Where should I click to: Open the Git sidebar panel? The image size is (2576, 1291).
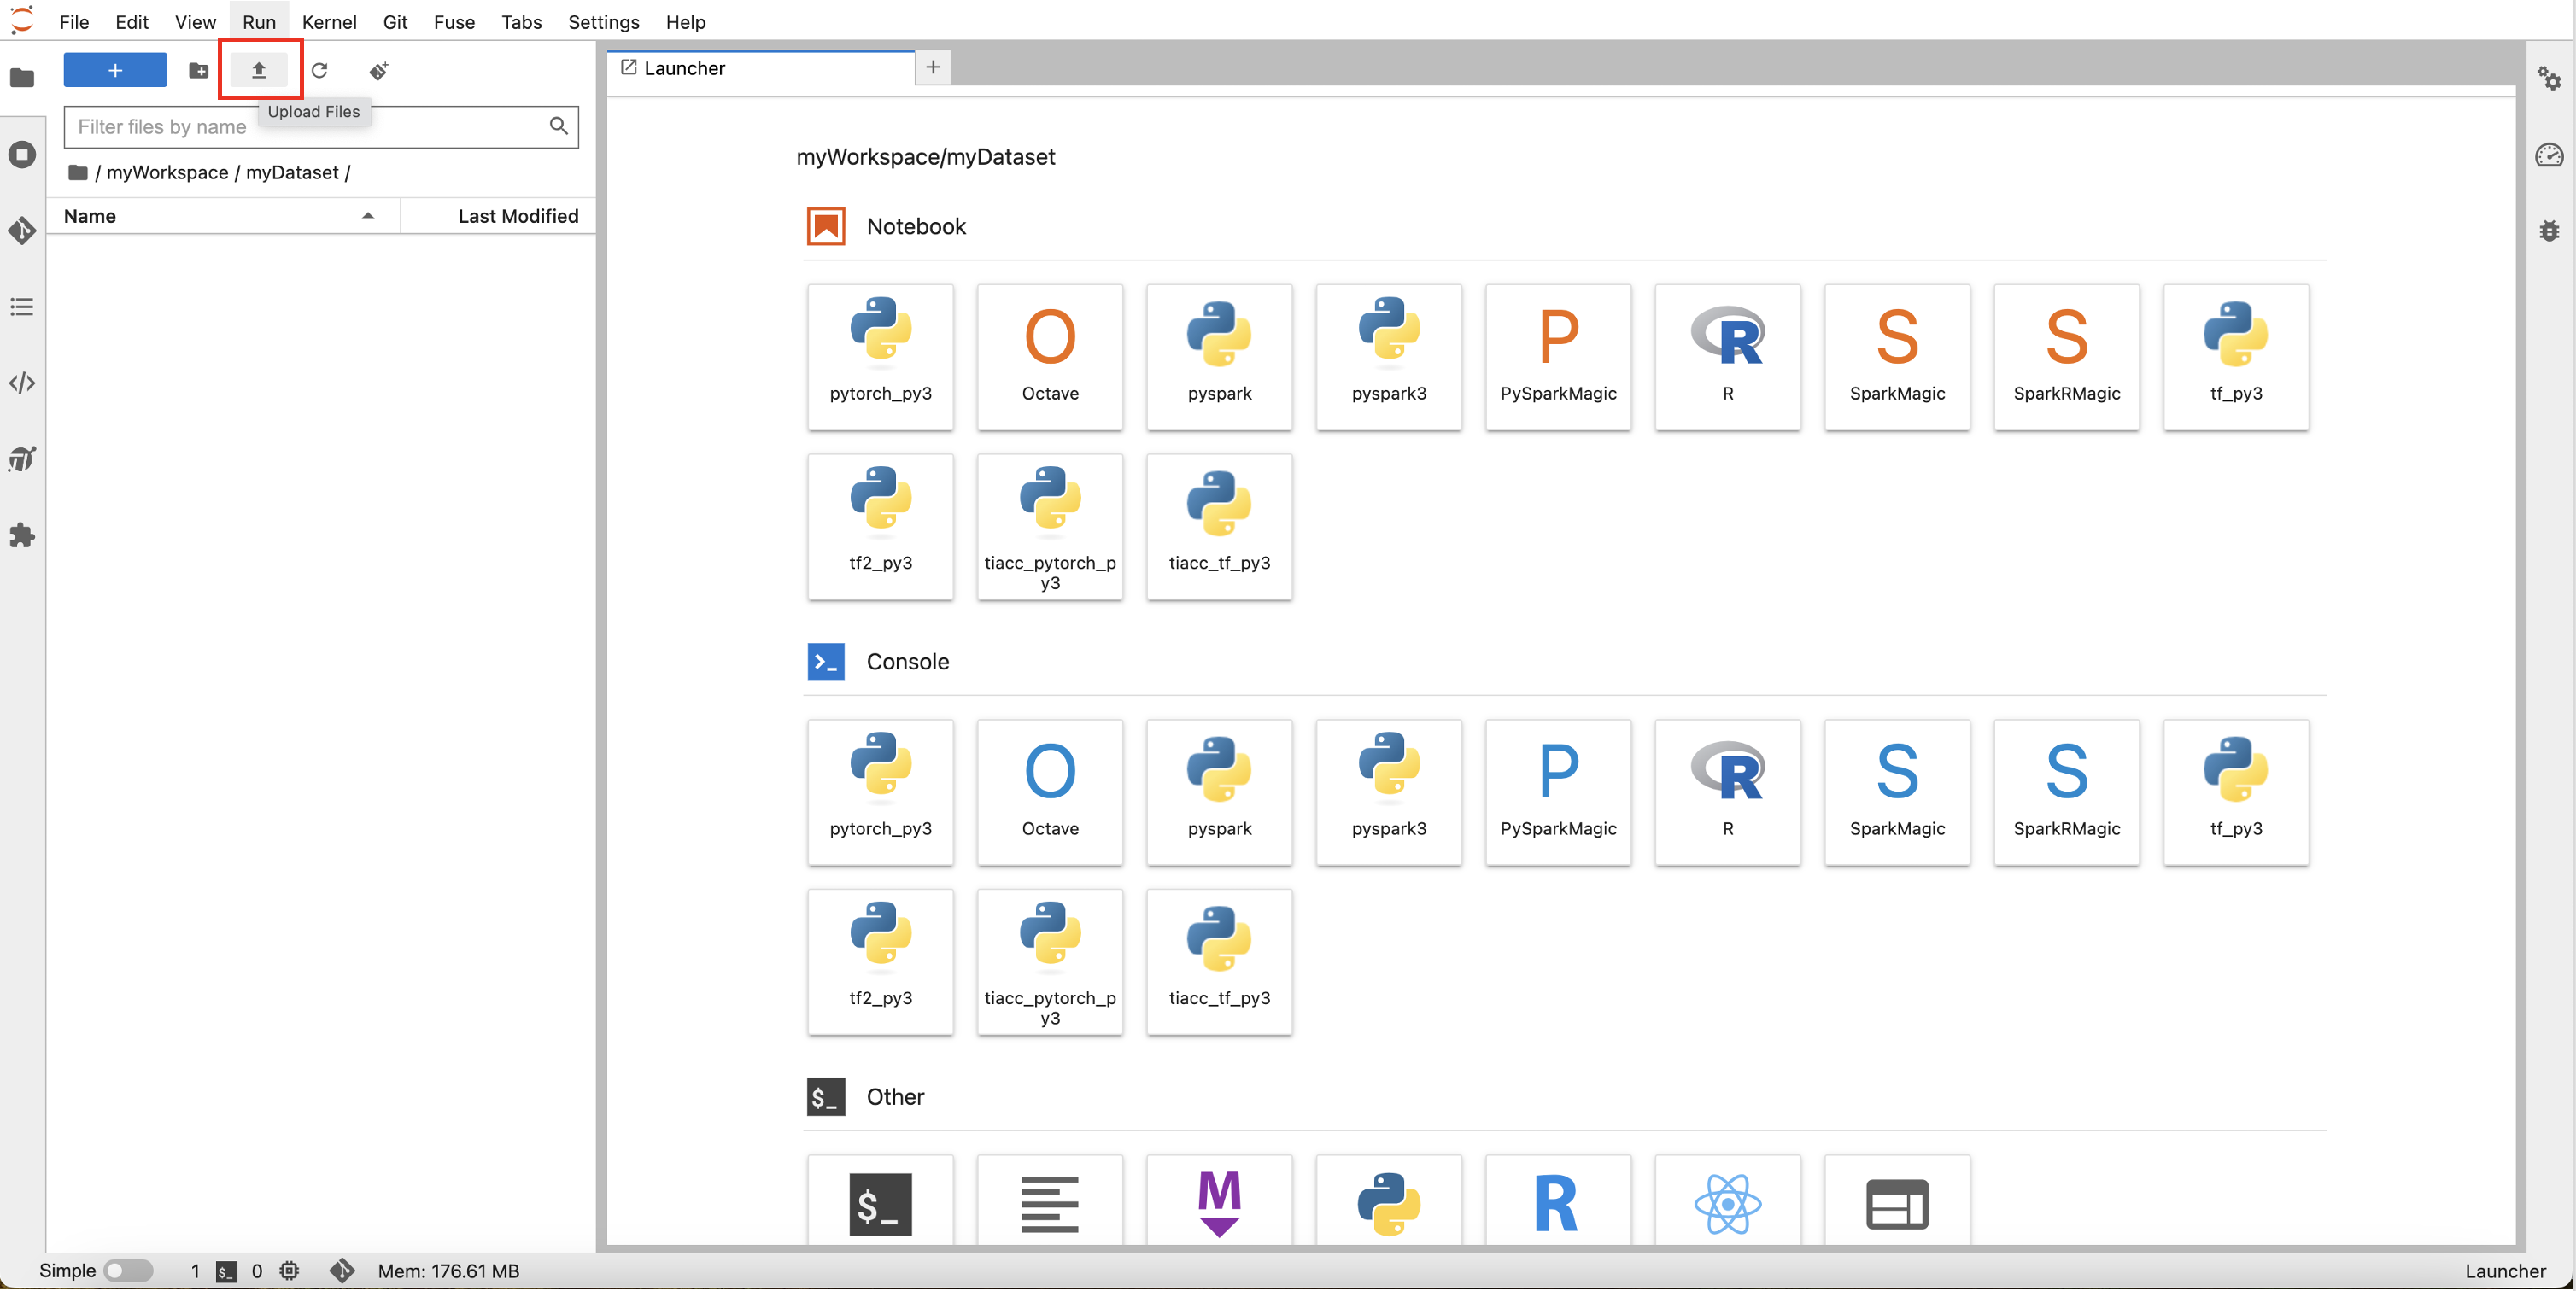point(22,230)
